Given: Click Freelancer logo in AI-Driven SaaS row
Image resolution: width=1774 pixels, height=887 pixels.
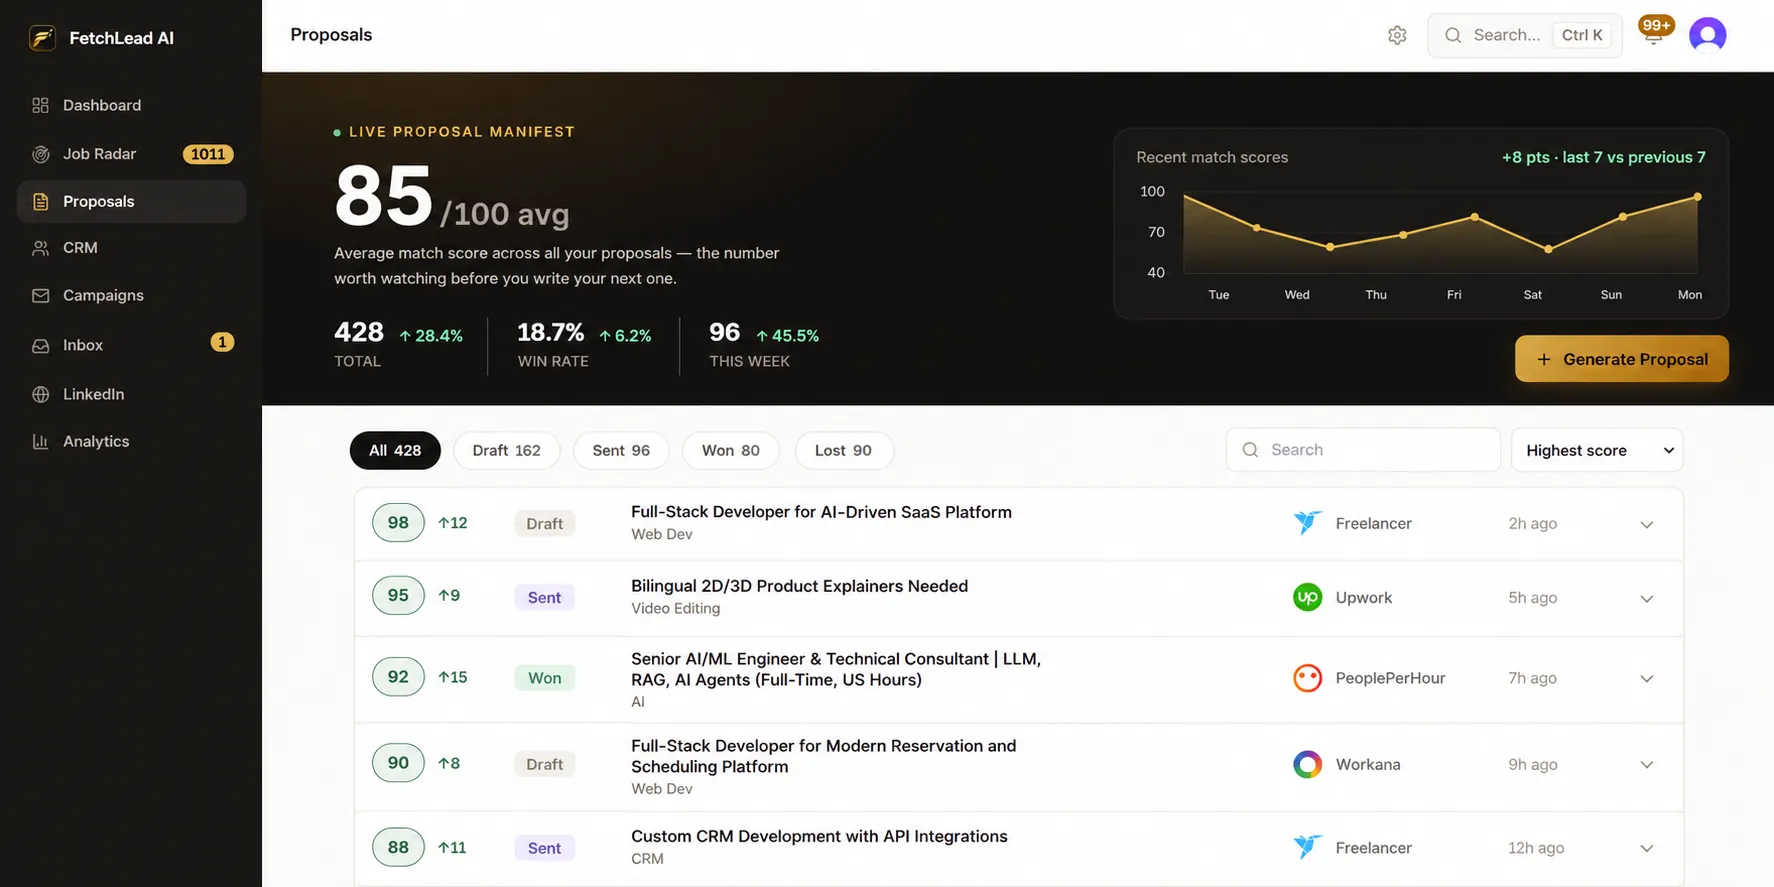Looking at the screenshot, I should [1307, 523].
